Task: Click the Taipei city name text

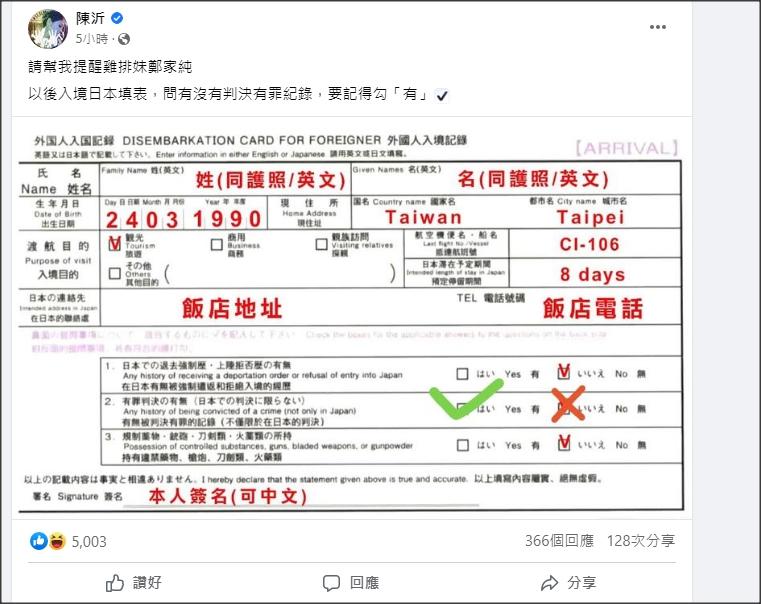Action: [591, 217]
